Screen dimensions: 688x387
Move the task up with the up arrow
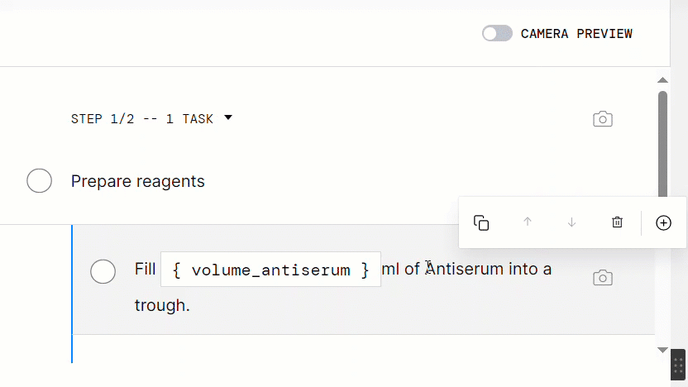[x=527, y=222]
